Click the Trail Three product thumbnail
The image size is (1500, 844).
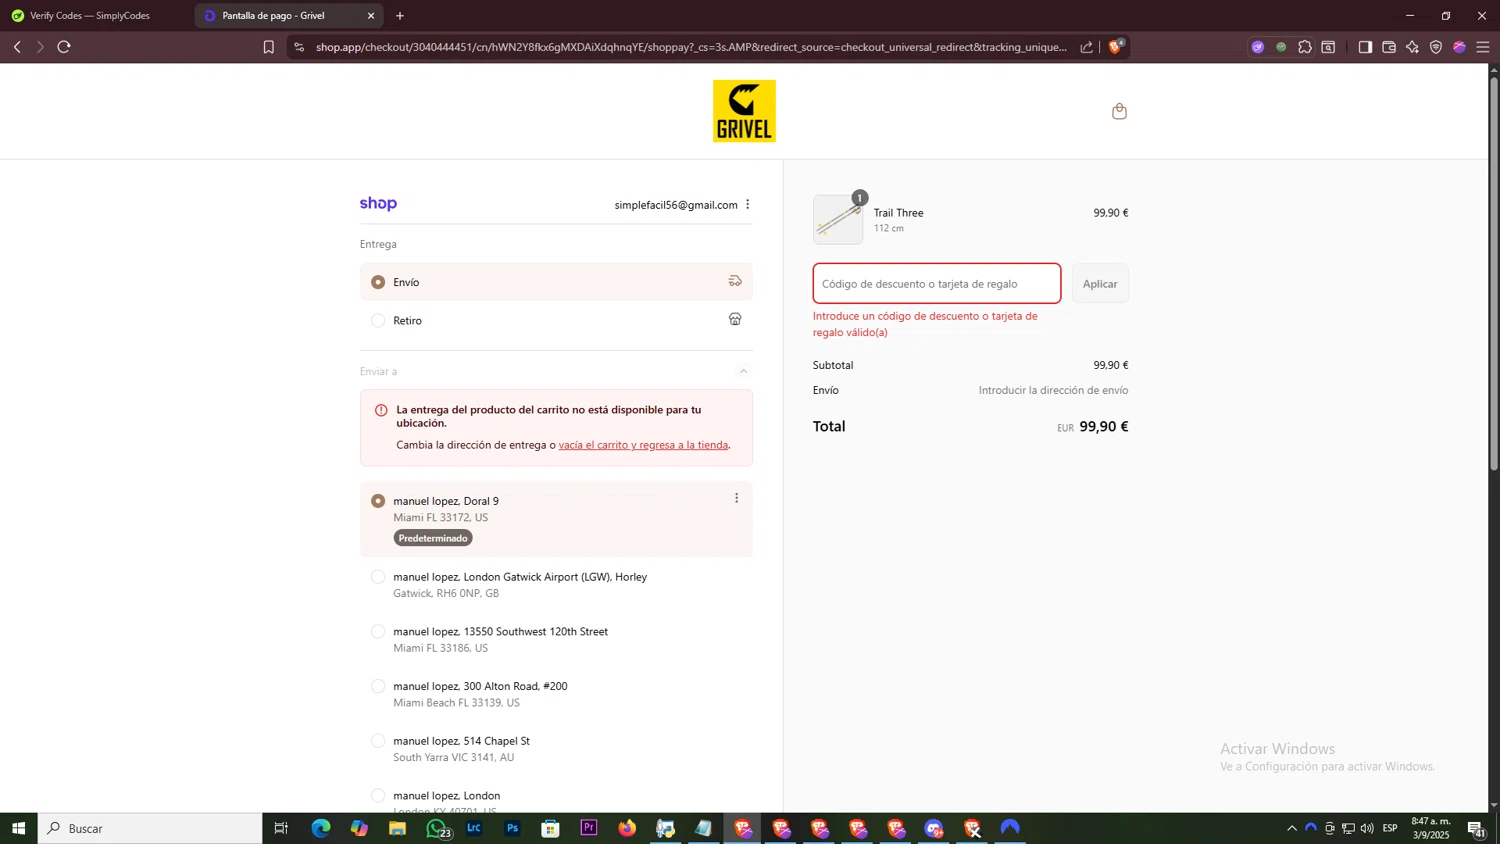(838, 220)
